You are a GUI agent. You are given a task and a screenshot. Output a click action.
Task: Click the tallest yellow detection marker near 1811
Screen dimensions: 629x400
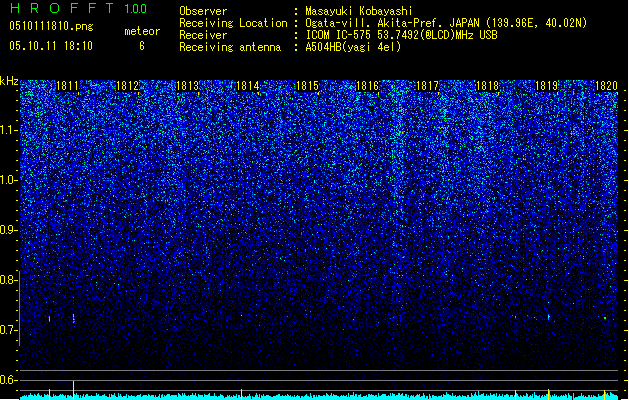coord(73,390)
